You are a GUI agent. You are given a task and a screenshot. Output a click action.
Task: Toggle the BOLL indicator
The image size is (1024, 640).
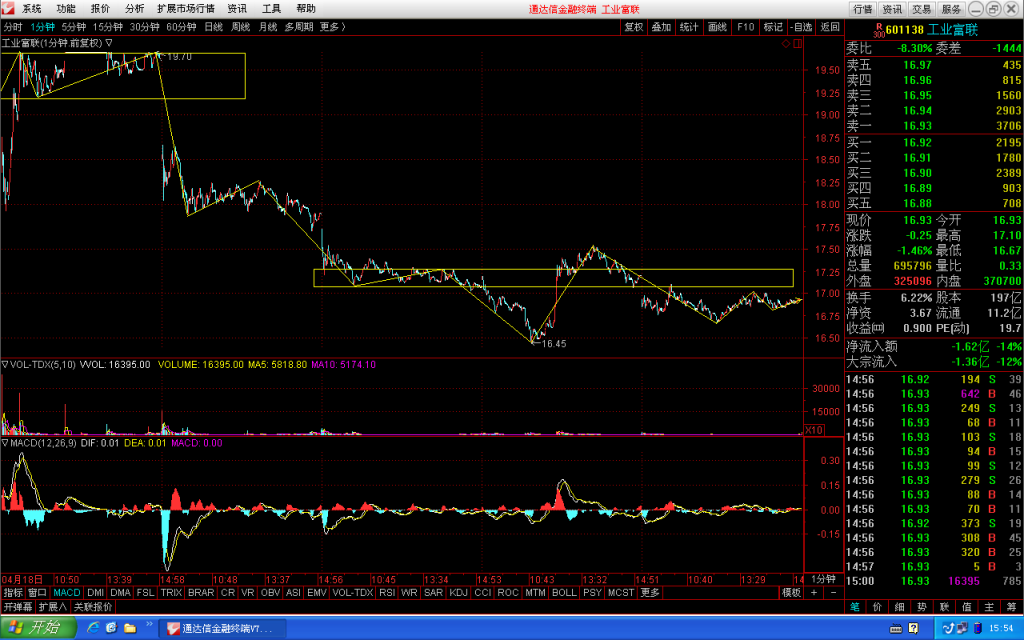tap(564, 592)
